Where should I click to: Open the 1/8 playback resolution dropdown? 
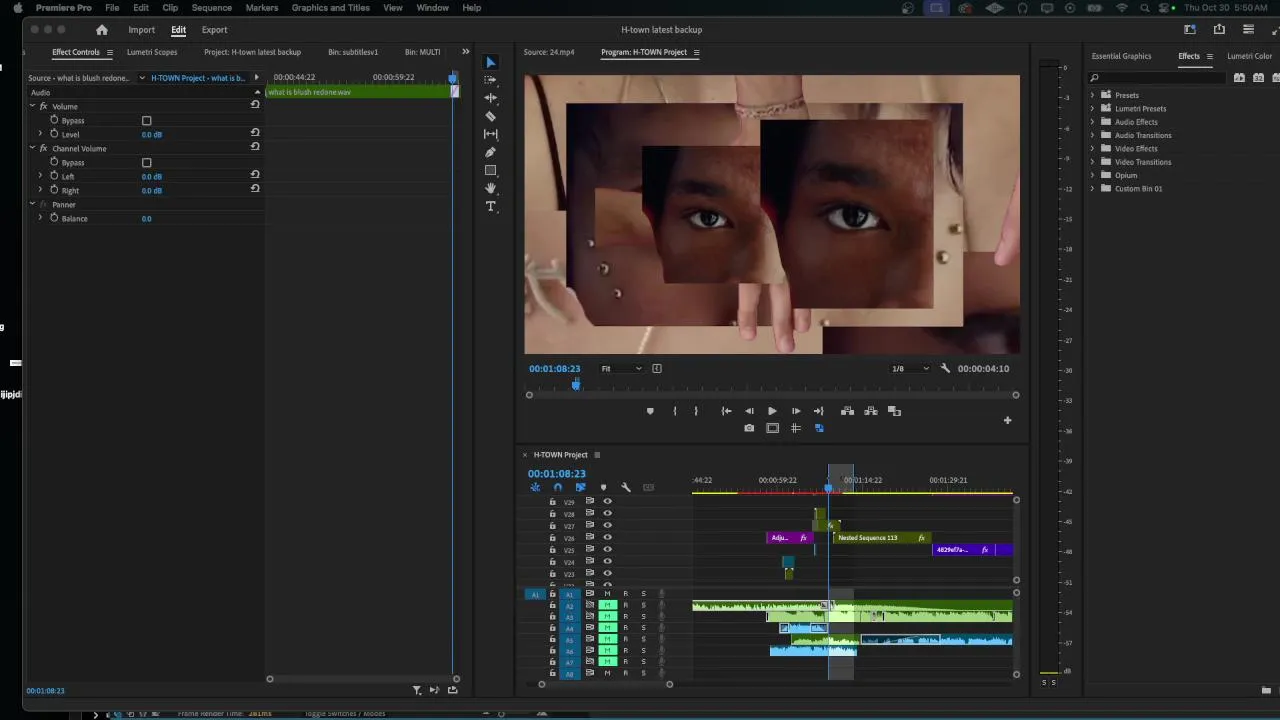(910, 369)
